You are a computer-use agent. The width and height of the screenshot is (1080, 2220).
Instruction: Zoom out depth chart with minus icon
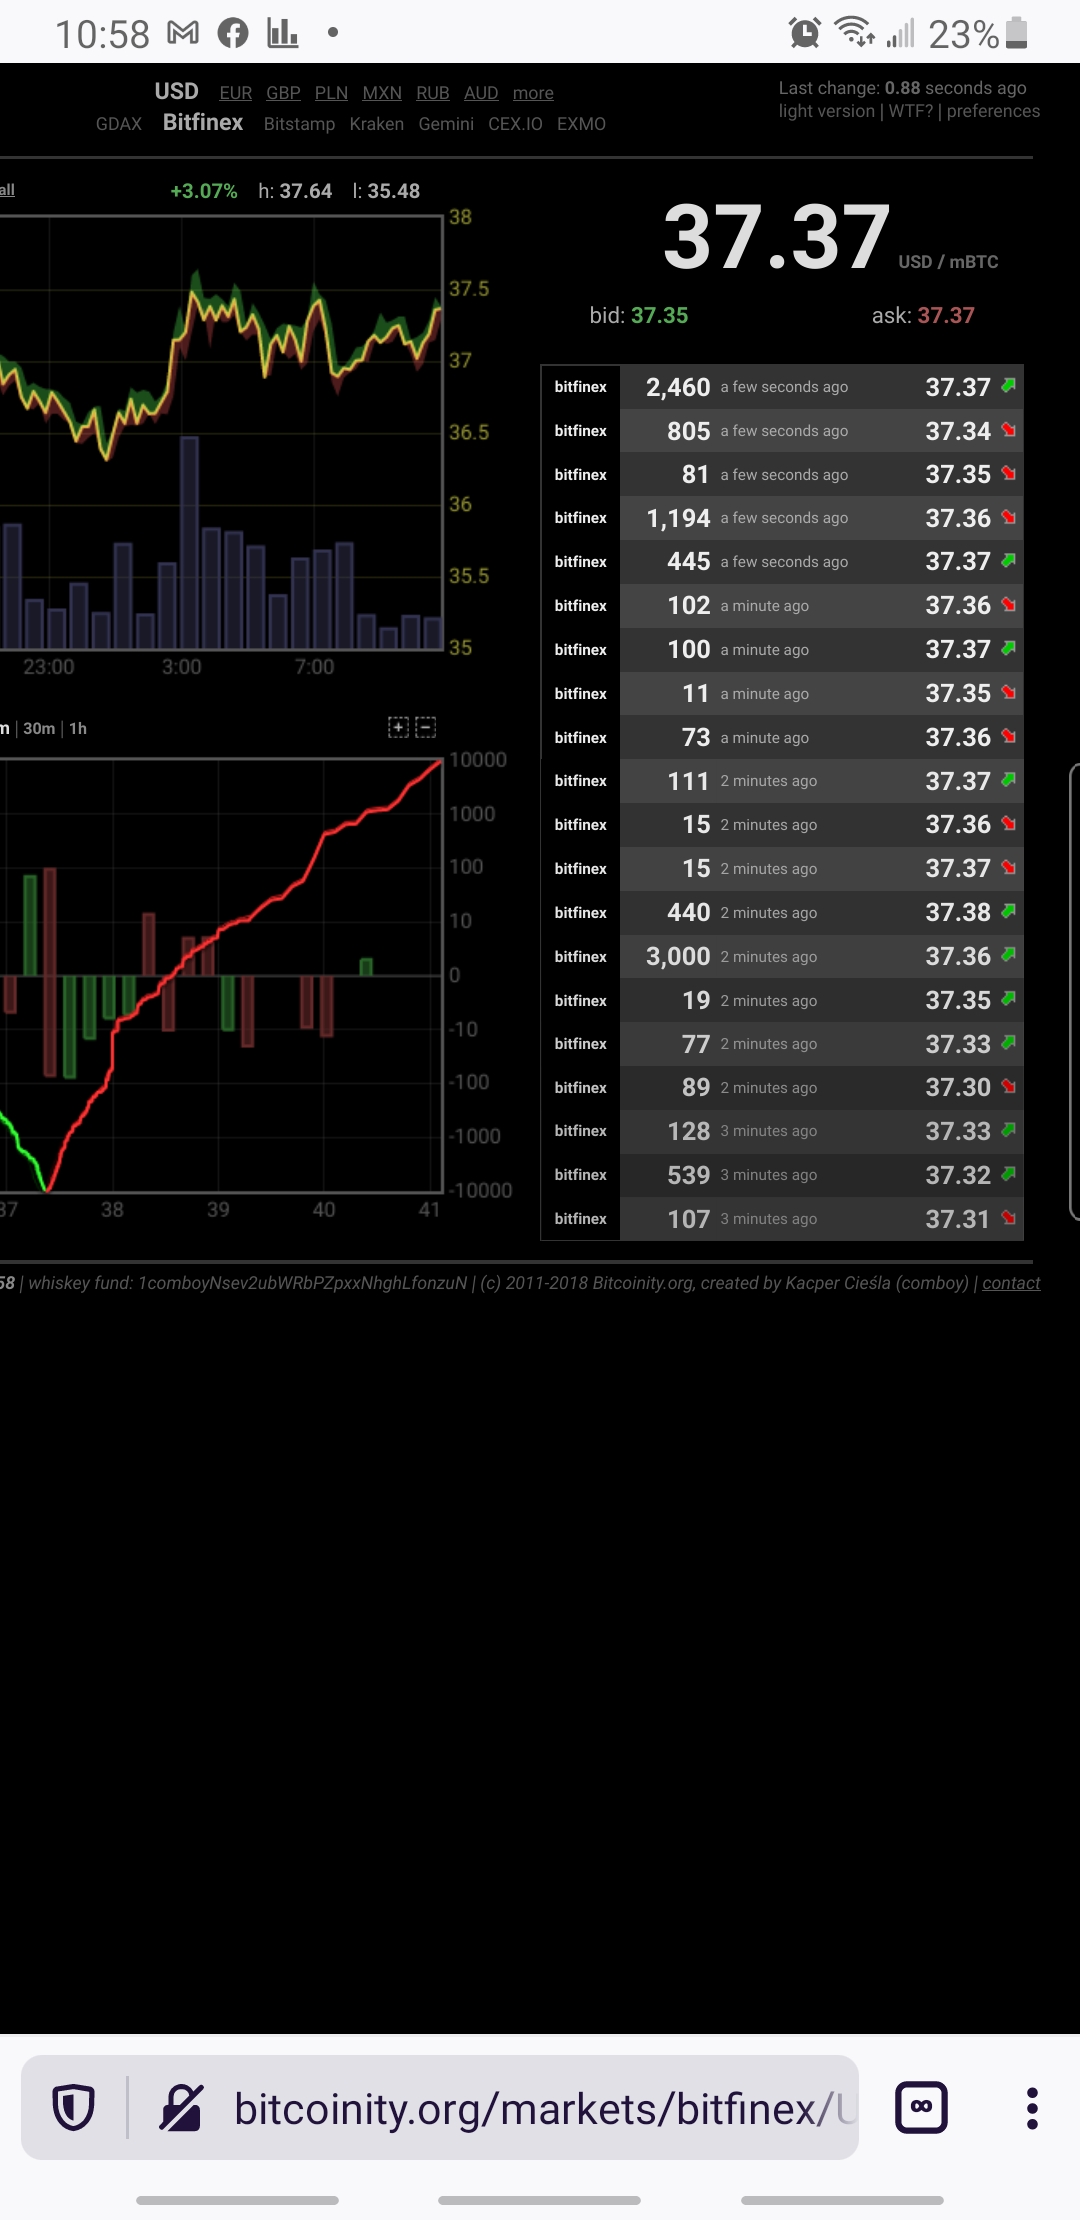coord(425,727)
